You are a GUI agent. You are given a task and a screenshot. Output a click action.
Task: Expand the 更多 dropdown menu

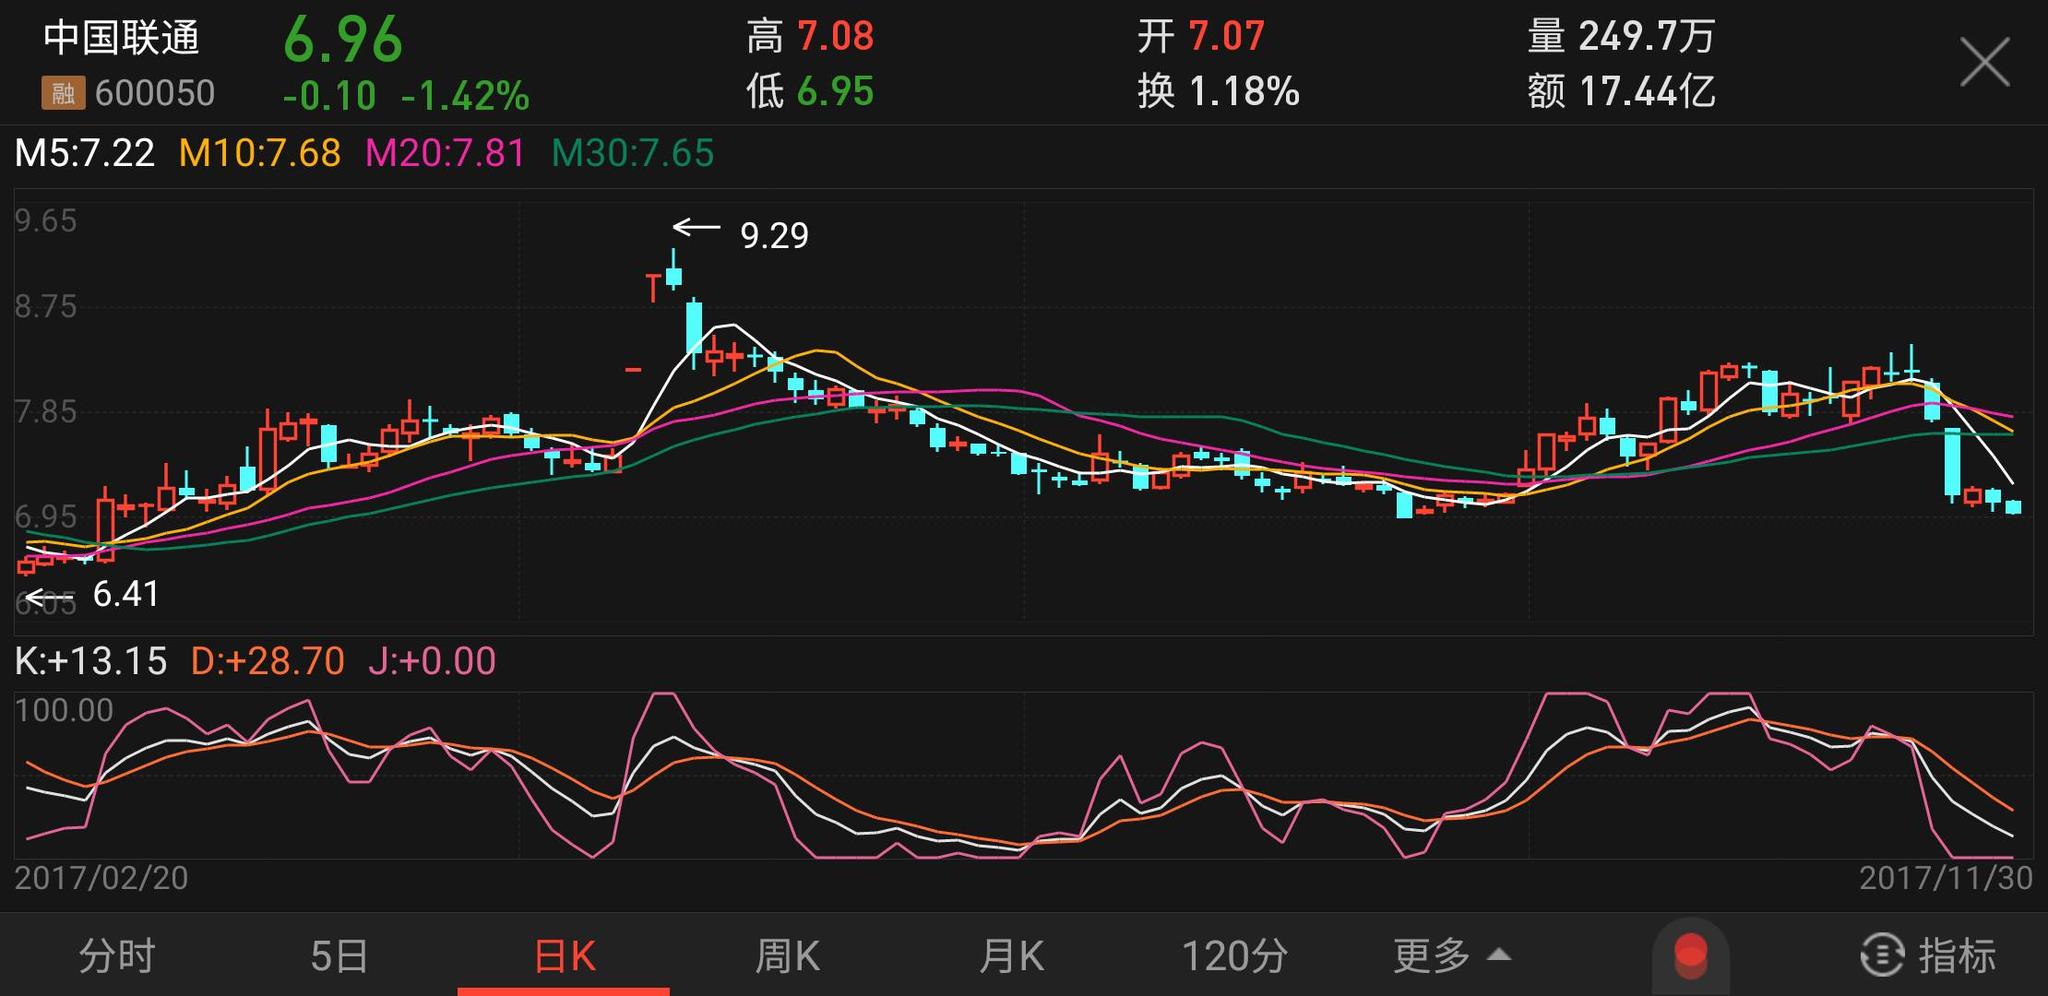(x=1452, y=956)
